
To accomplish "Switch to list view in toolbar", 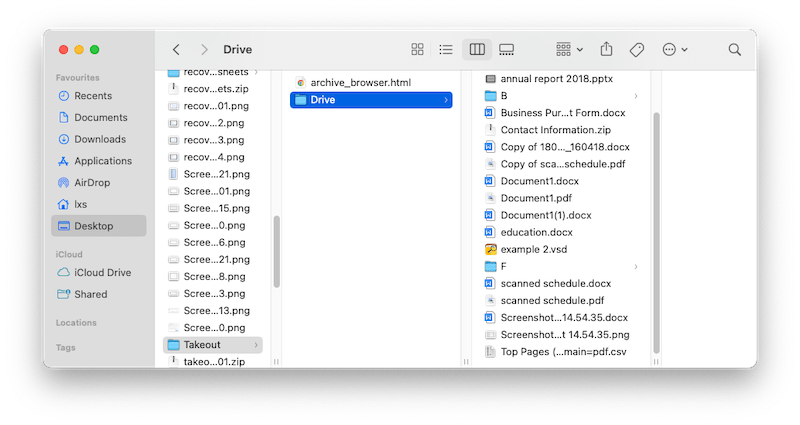I will pos(446,49).
